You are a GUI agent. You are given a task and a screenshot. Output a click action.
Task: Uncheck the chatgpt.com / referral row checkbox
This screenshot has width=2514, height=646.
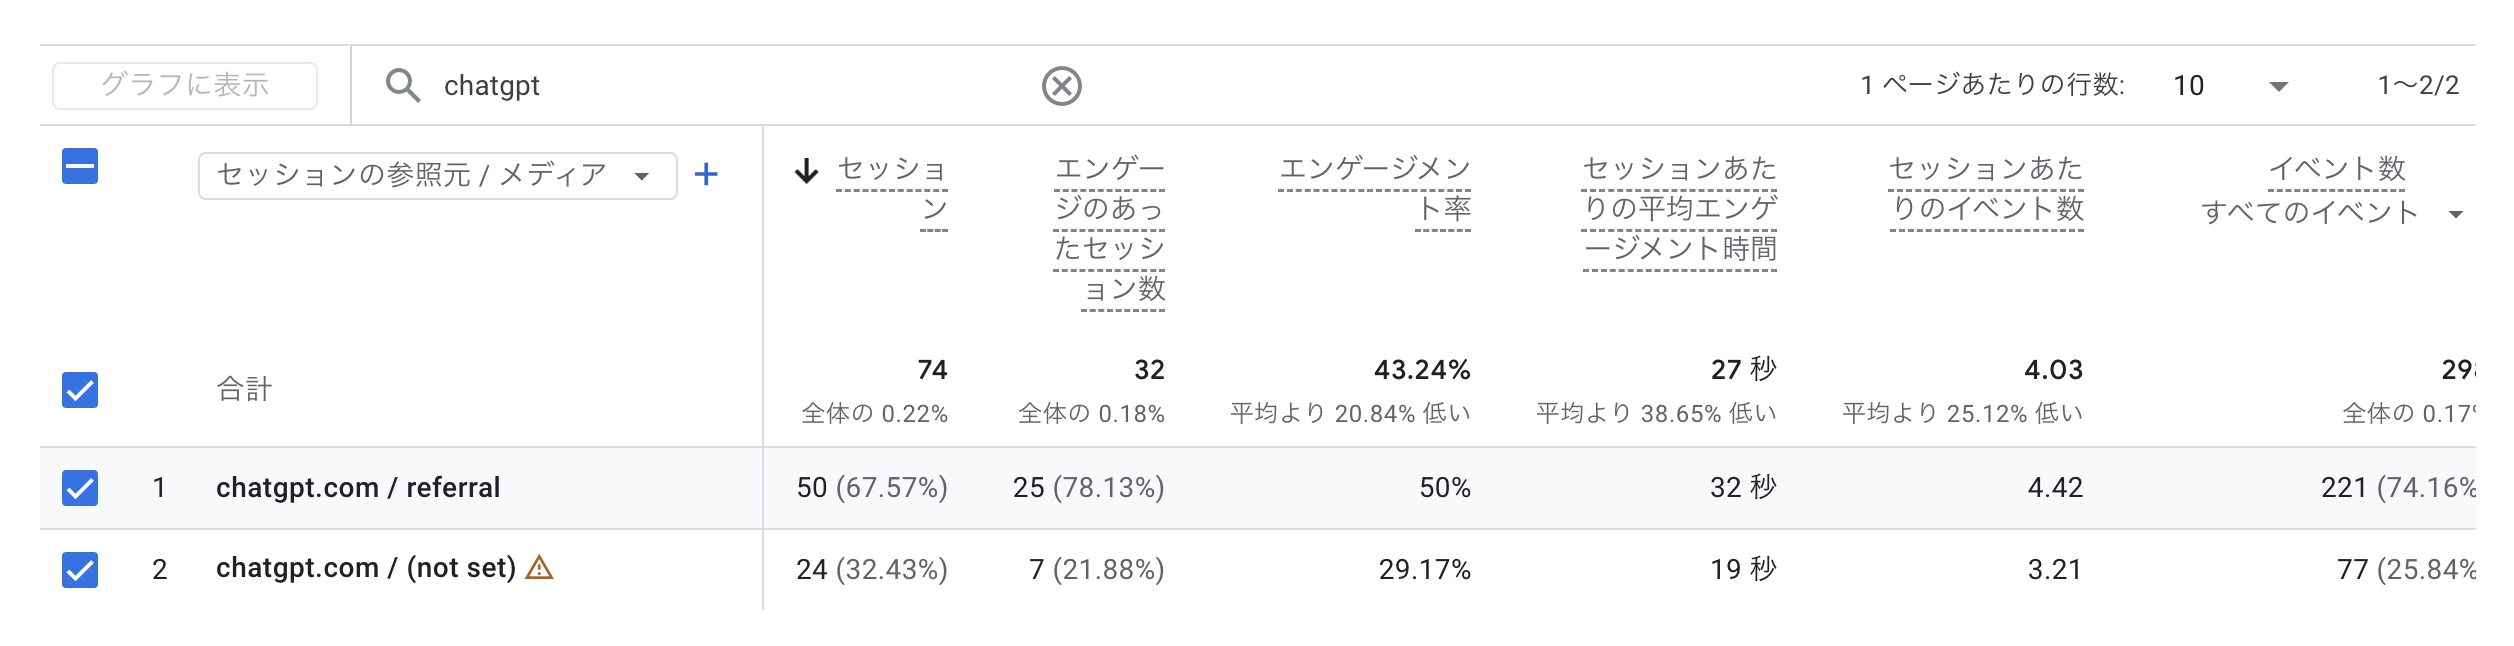tap(80, 488)
